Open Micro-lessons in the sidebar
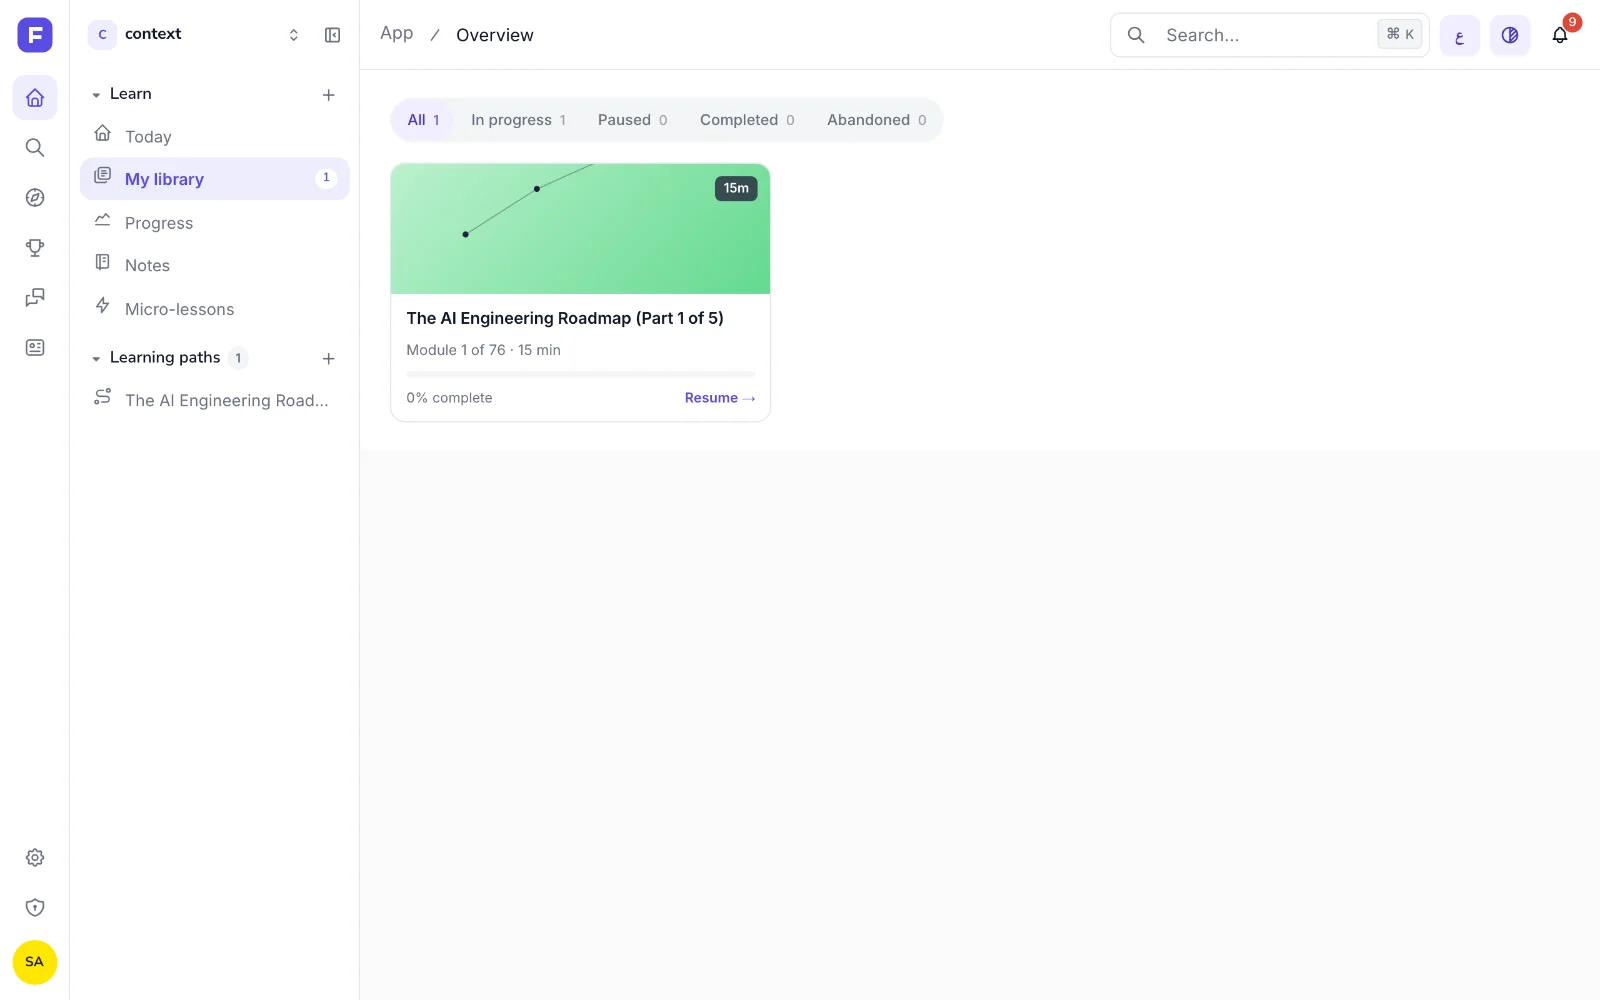 coord(215,309)
